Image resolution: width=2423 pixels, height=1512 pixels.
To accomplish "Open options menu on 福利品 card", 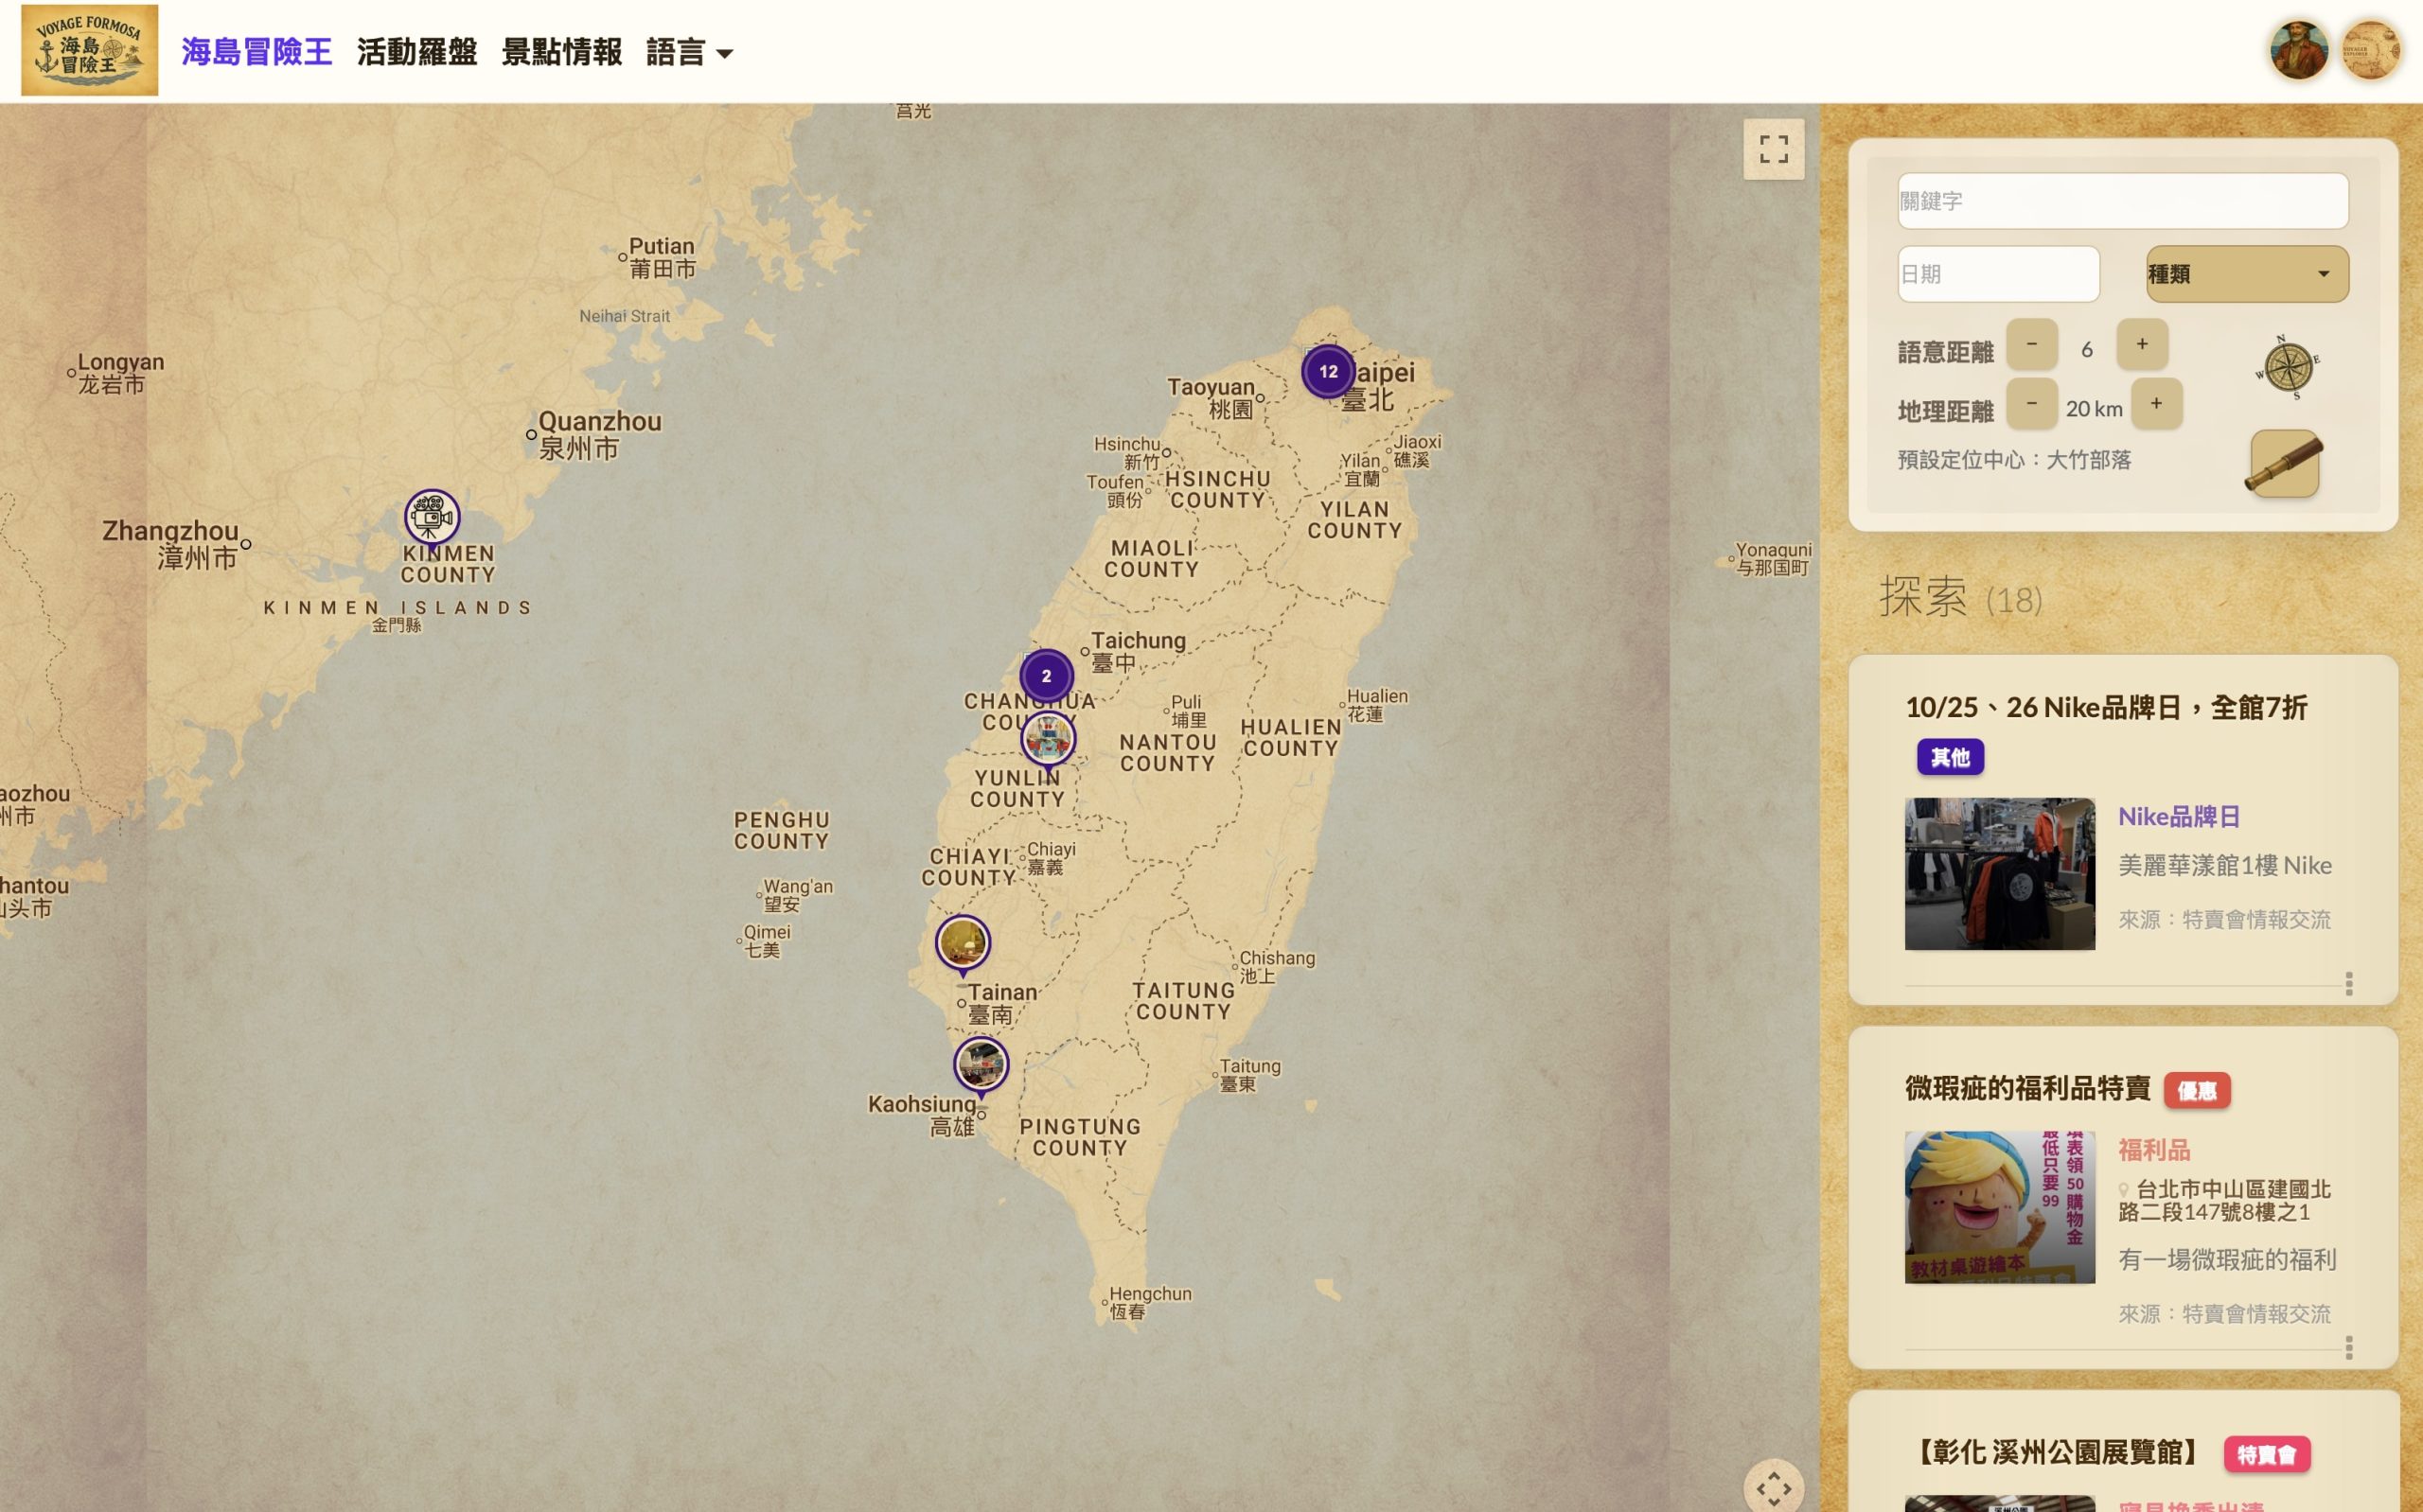I will (2348, 1347).
